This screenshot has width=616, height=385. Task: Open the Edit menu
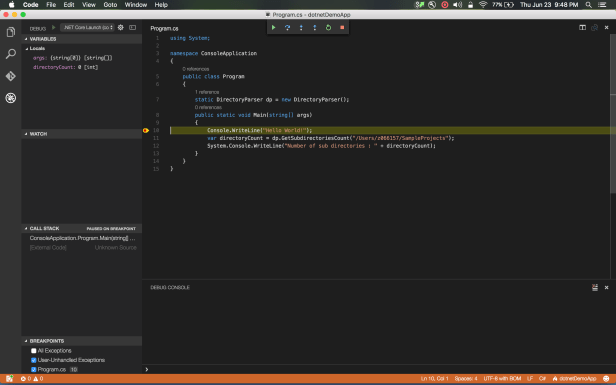[x=69, y=5]
